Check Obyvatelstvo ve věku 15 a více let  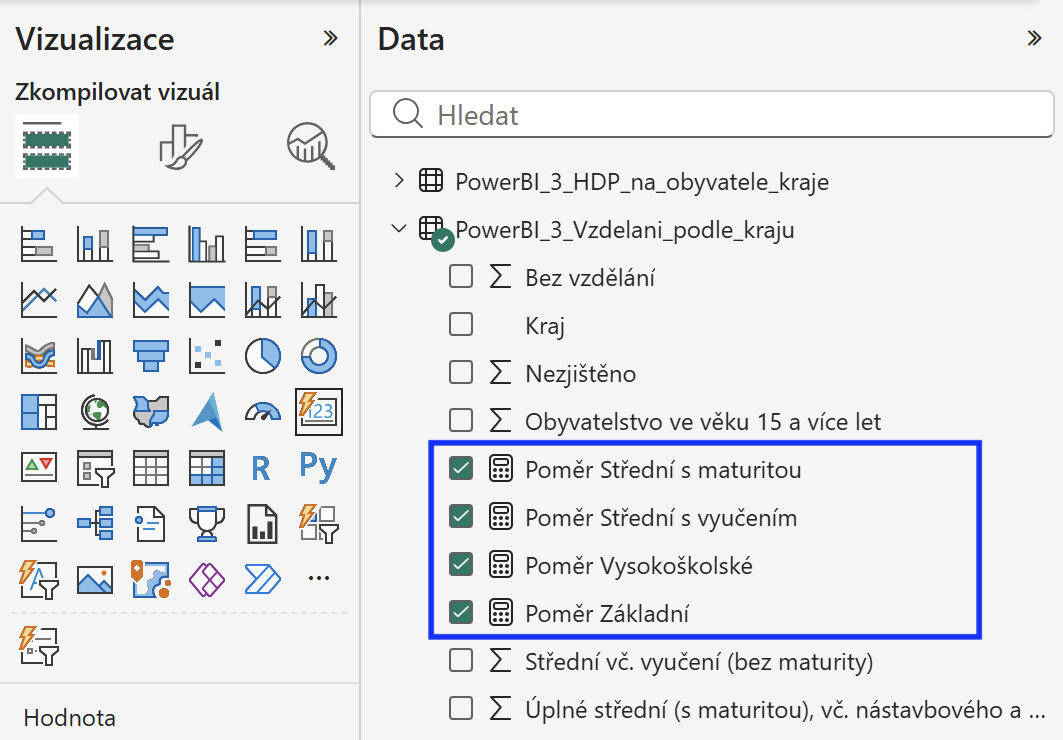461,421
